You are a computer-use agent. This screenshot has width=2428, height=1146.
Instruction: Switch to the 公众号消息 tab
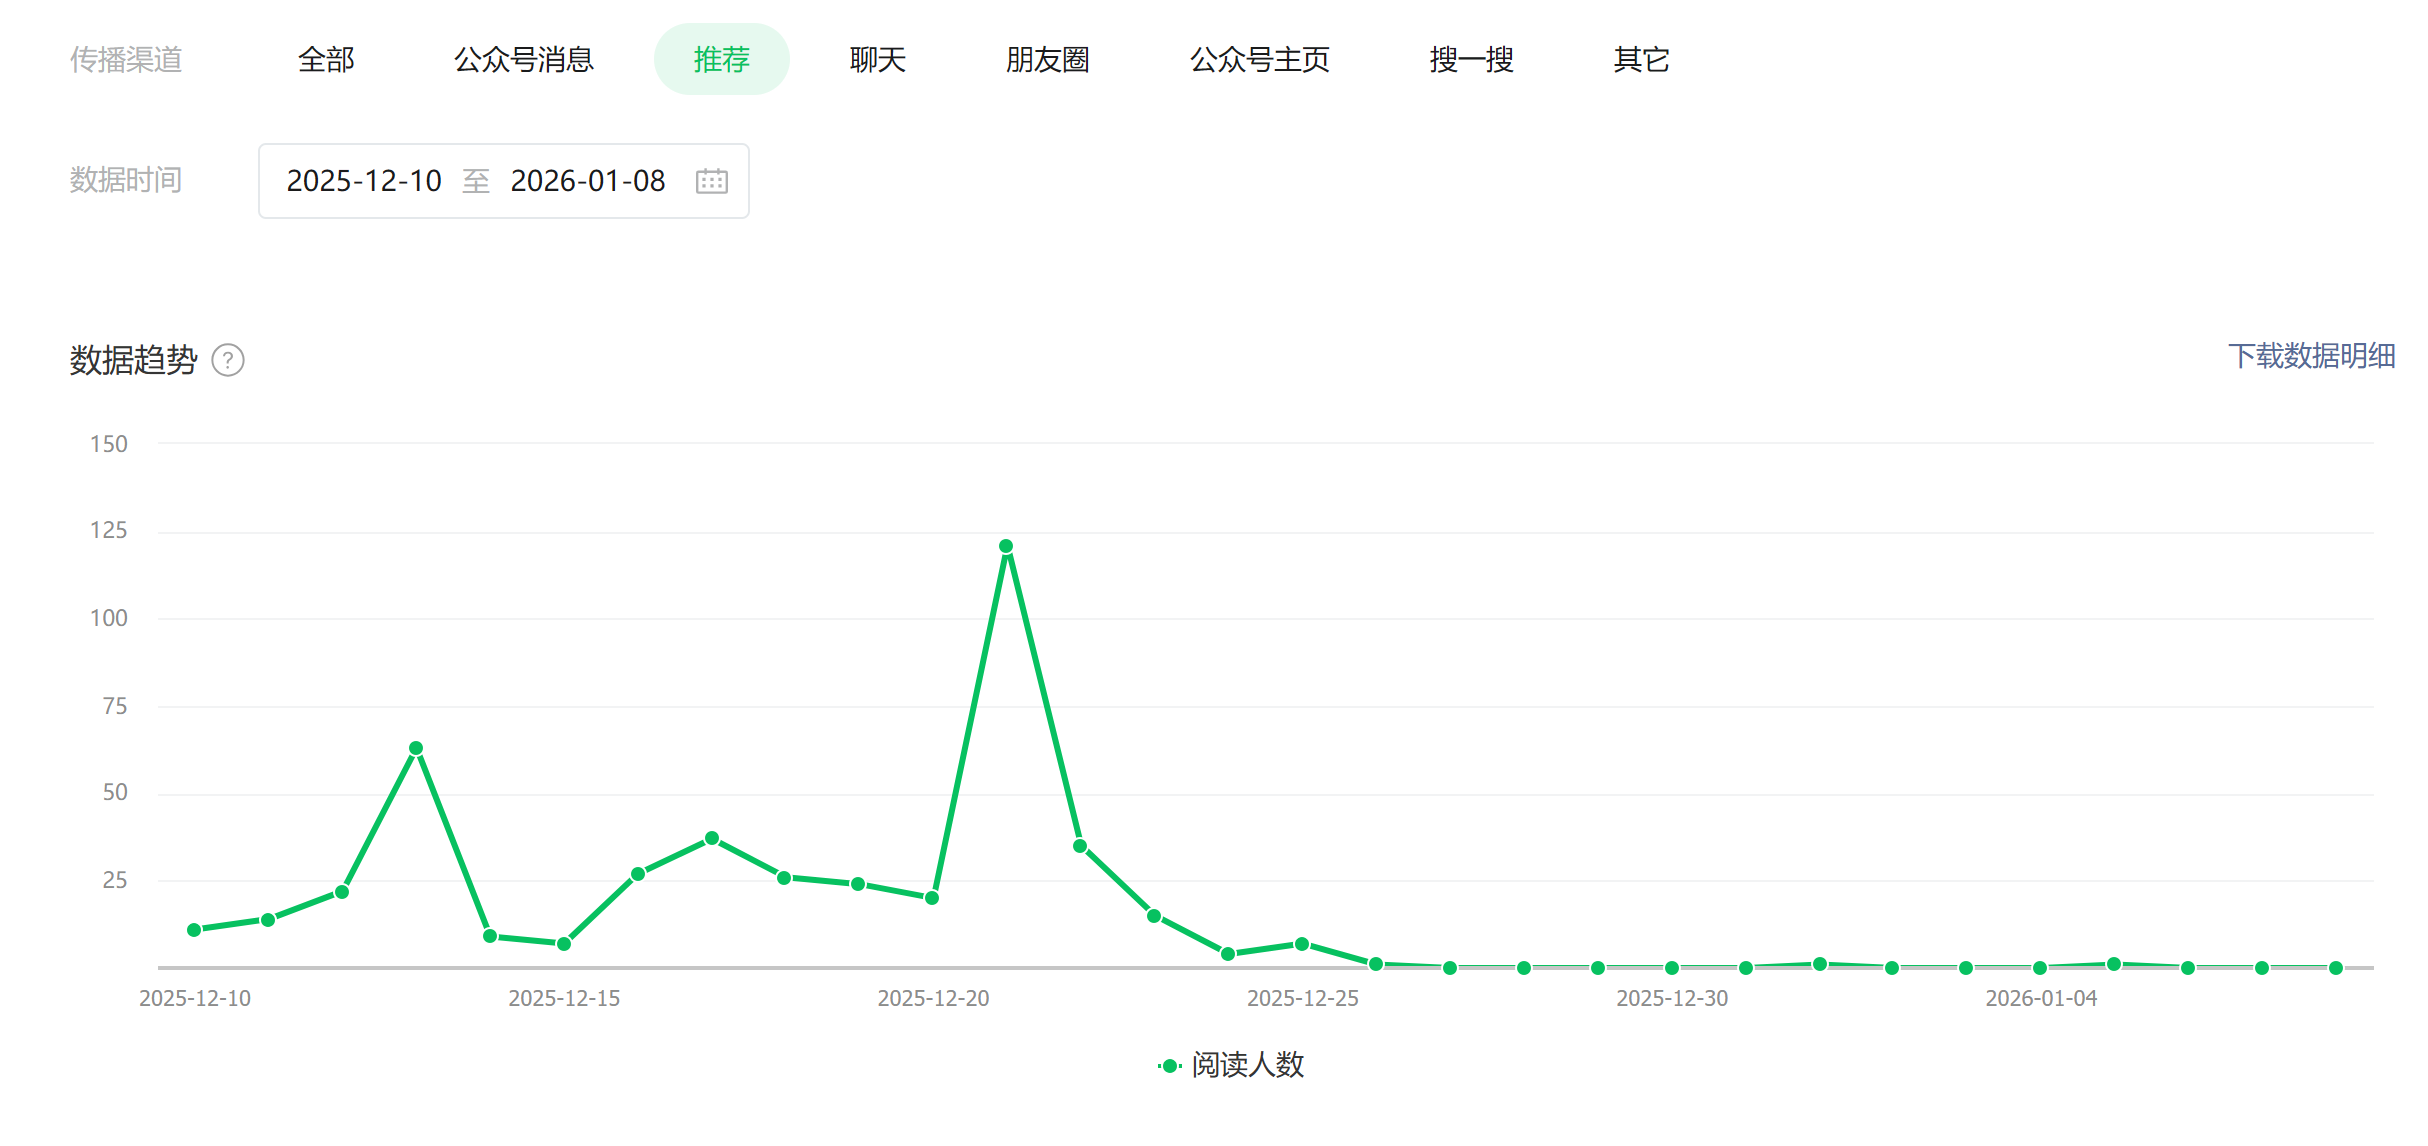[x=523, y=60]
